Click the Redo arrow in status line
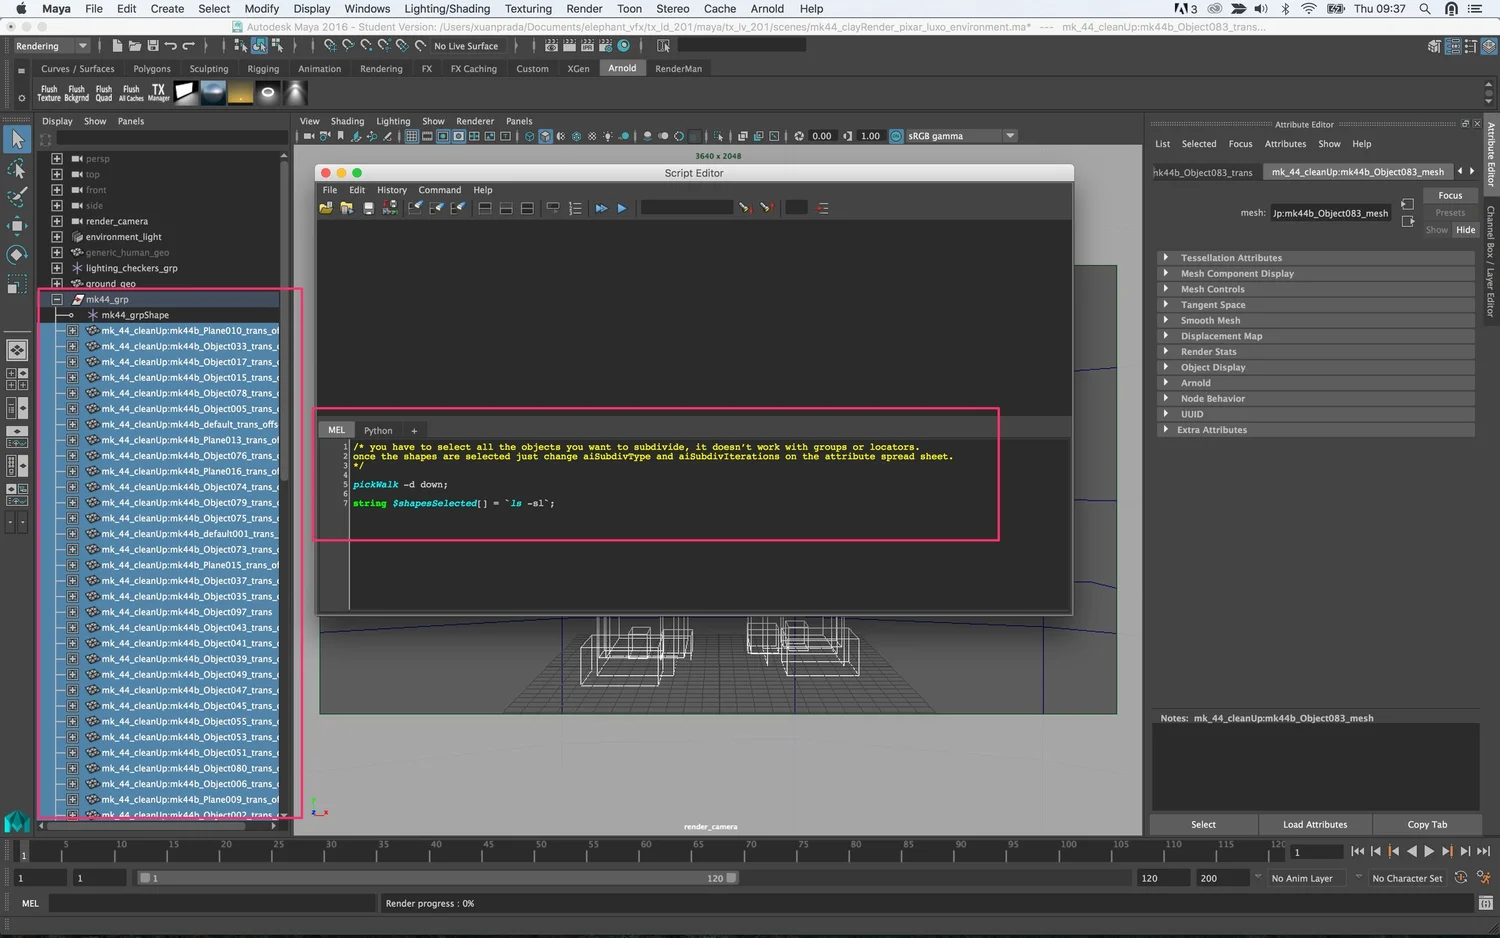The width and height of the screenshot is (1500, 938). tap(188, 46)
